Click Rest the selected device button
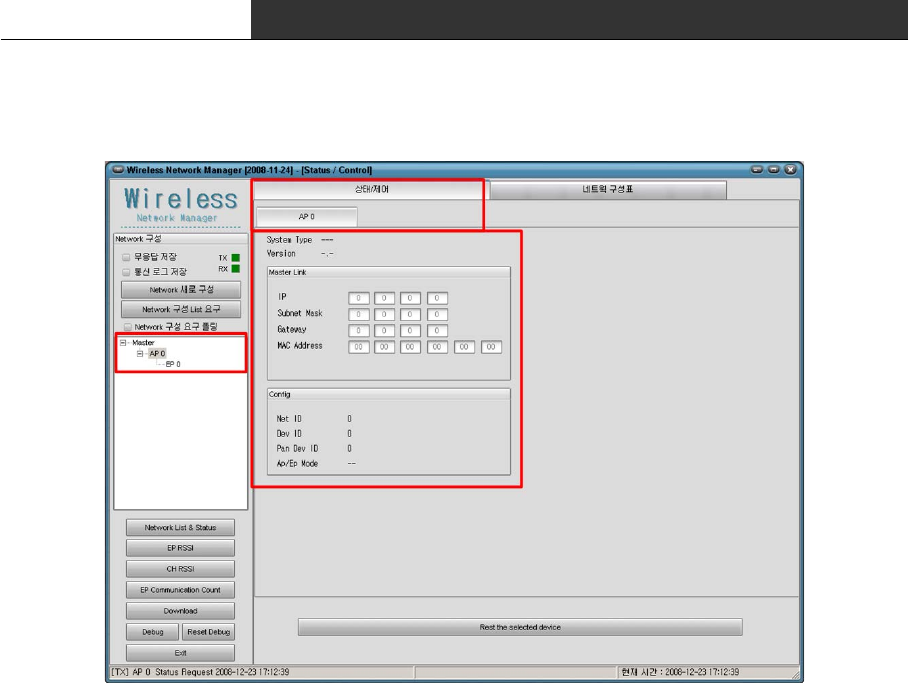908x683 pixels. [x=520, y=627]
